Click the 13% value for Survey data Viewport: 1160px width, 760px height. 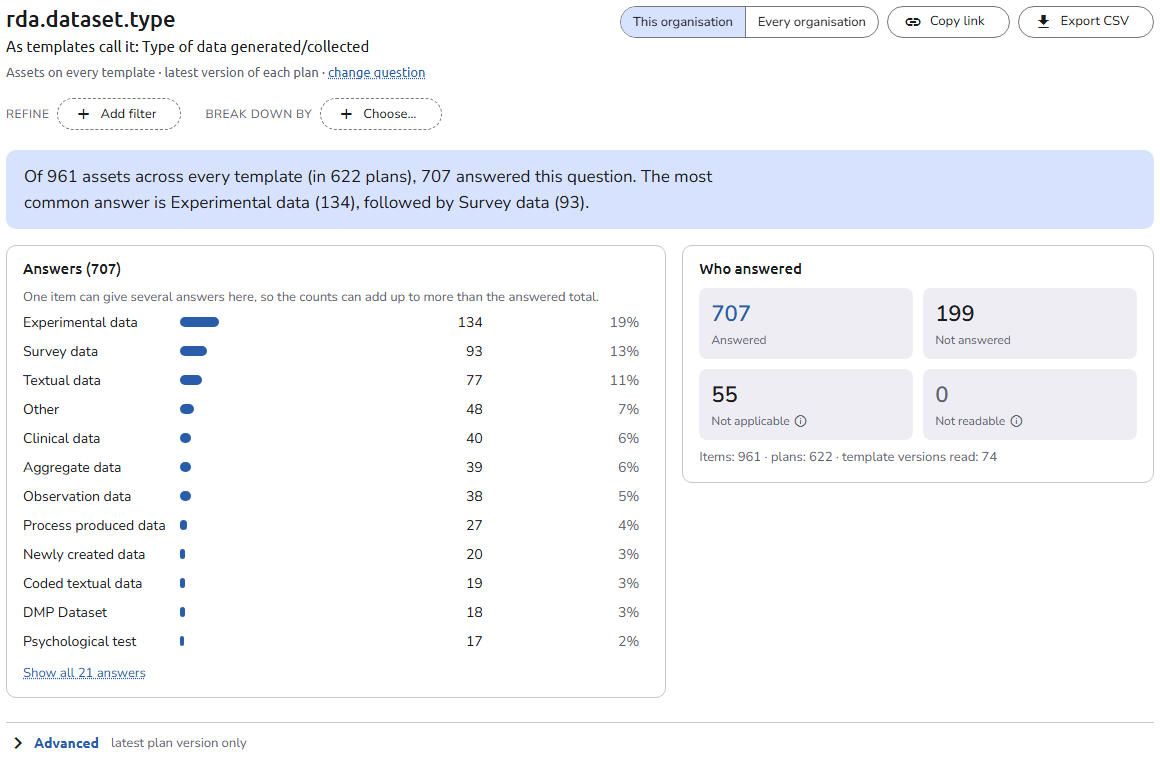click(x=624, y=352)
